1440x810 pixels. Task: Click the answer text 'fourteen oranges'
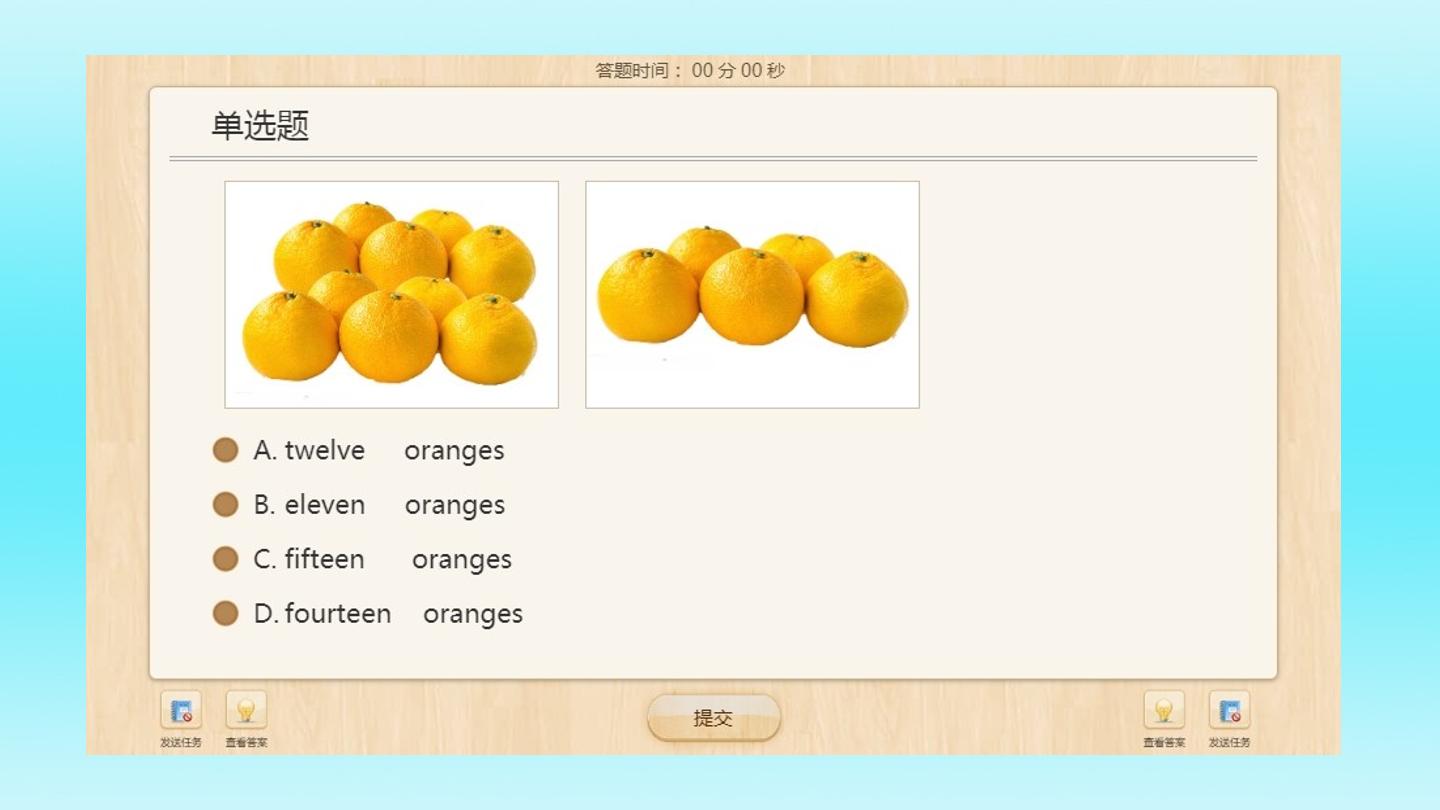coord(404,614)
